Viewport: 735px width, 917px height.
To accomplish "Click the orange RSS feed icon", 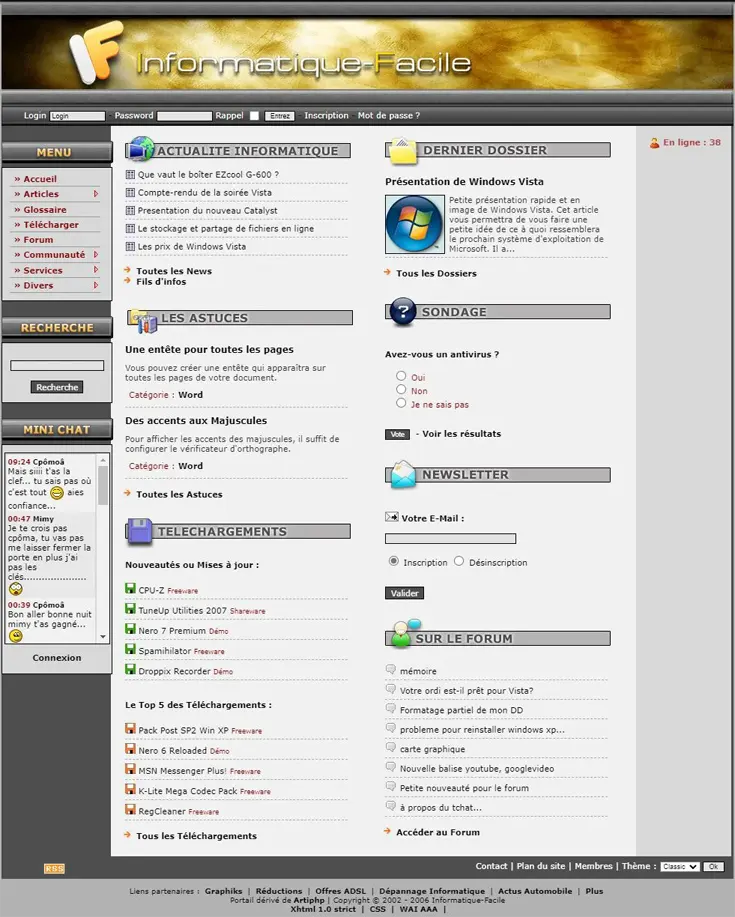I will [54, 868].
